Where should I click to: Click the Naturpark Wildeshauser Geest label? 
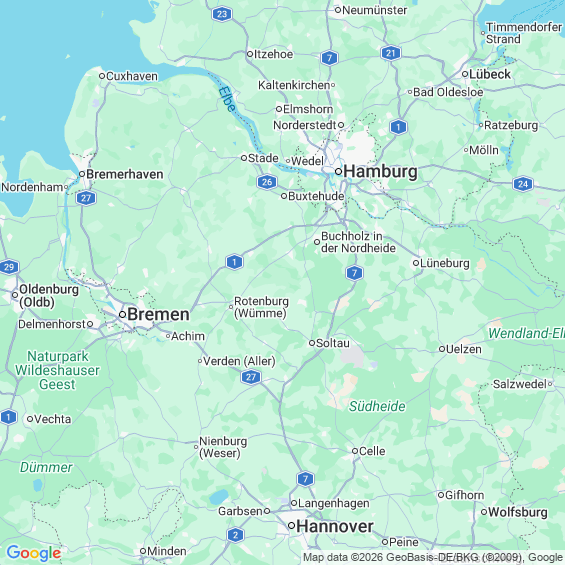coord(57,370)
